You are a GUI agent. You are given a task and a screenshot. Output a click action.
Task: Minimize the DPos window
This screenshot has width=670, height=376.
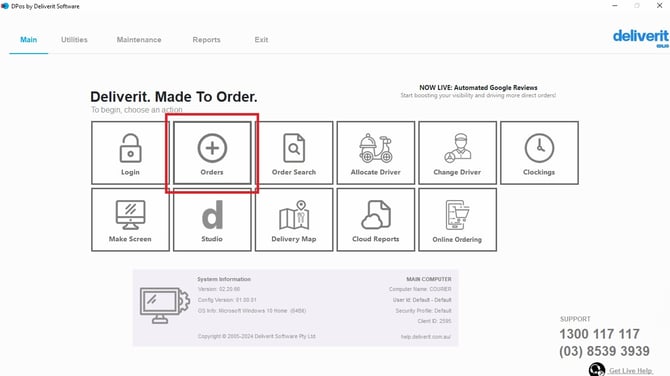[615, 6]
